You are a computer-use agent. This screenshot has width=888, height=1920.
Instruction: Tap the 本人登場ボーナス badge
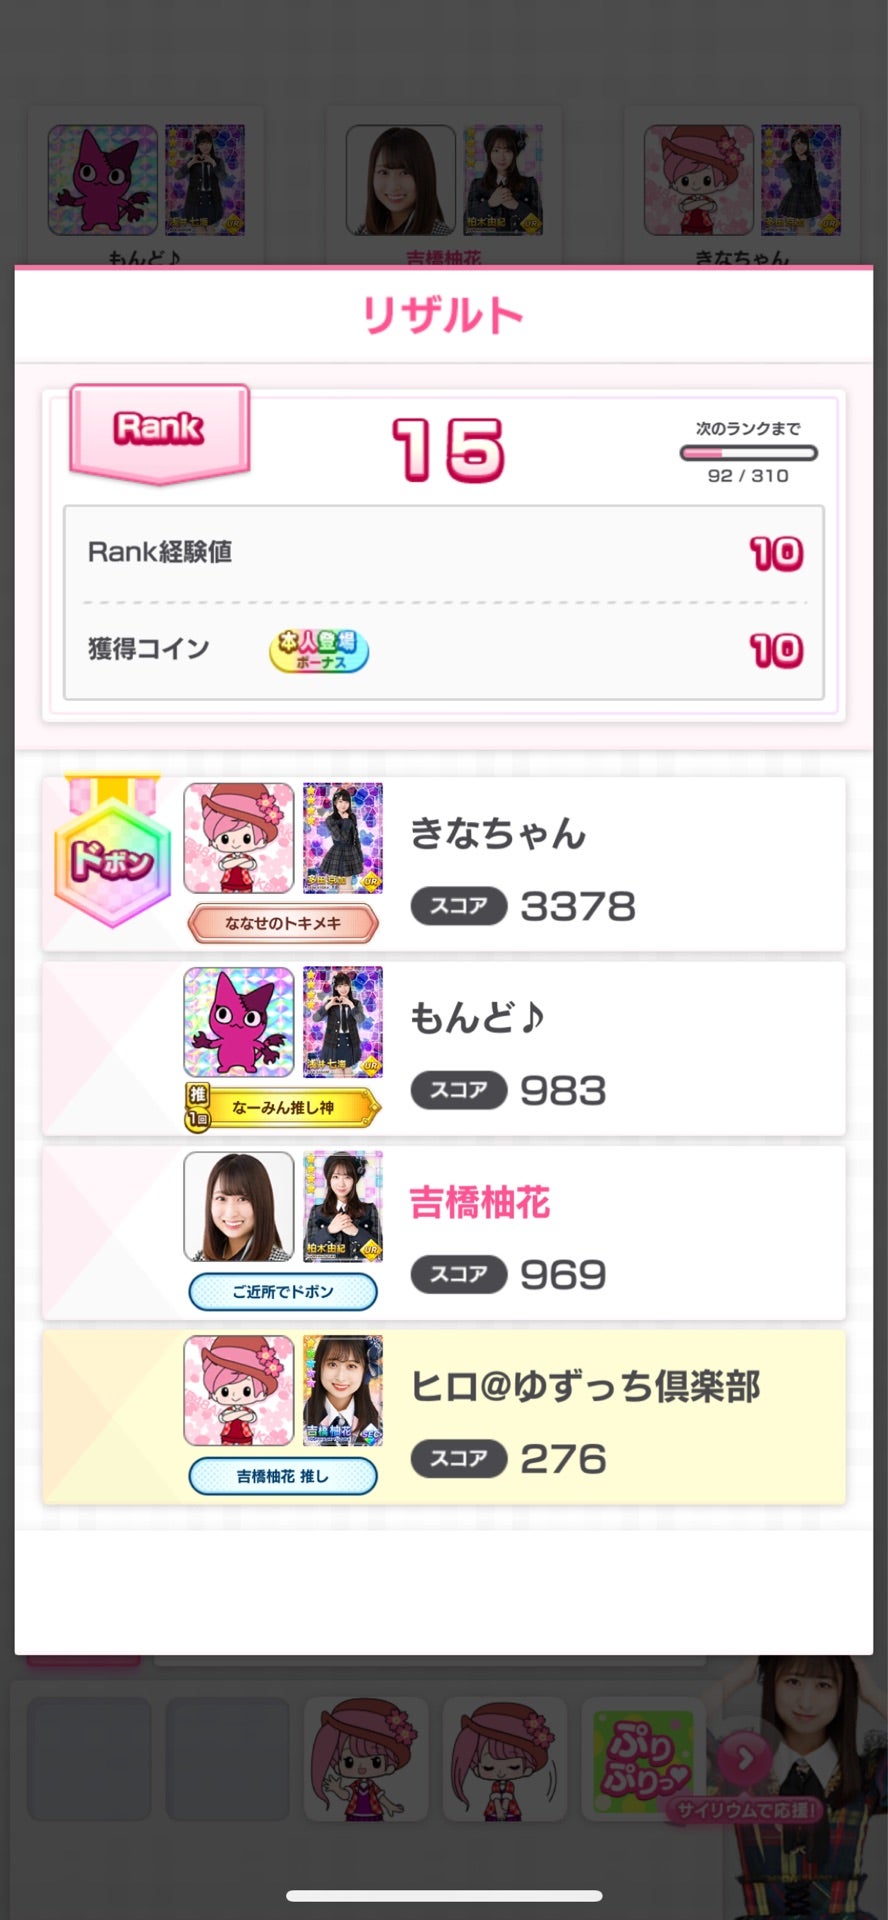319,650
